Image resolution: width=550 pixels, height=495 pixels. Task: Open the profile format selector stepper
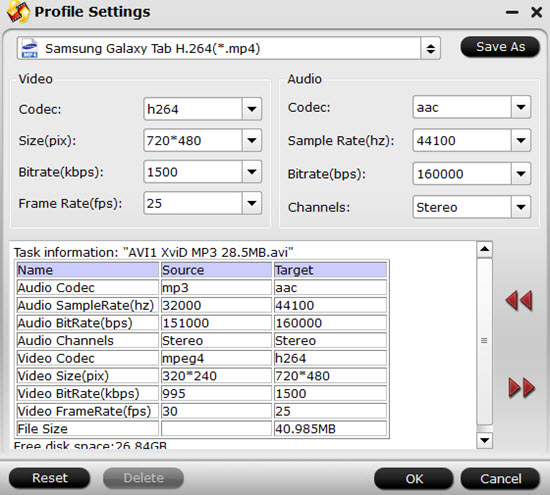[x=430, y=48]
